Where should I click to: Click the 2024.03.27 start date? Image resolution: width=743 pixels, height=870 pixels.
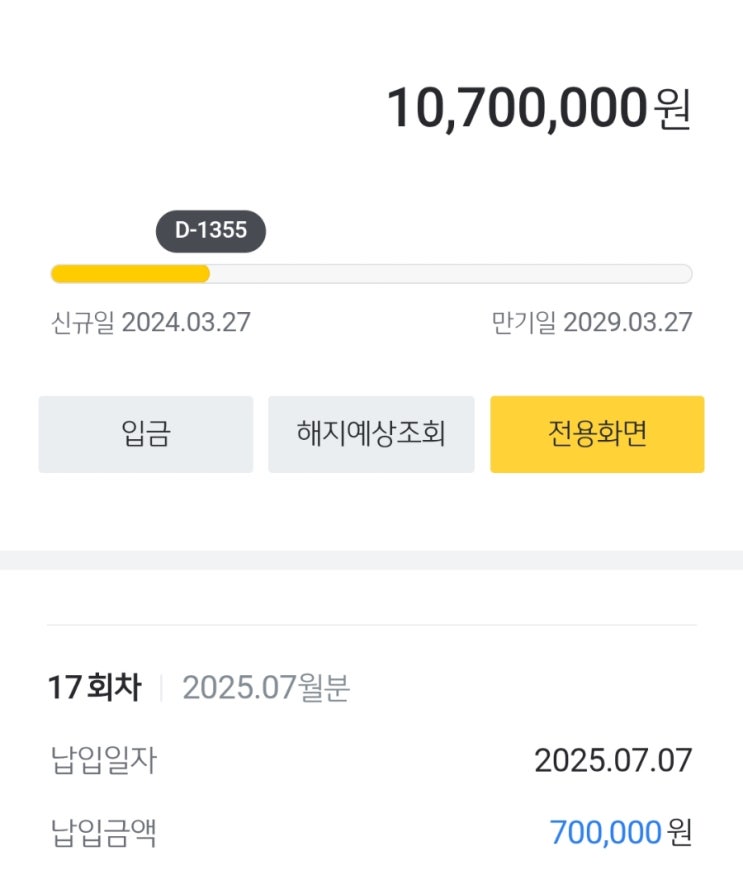(186, 323)
